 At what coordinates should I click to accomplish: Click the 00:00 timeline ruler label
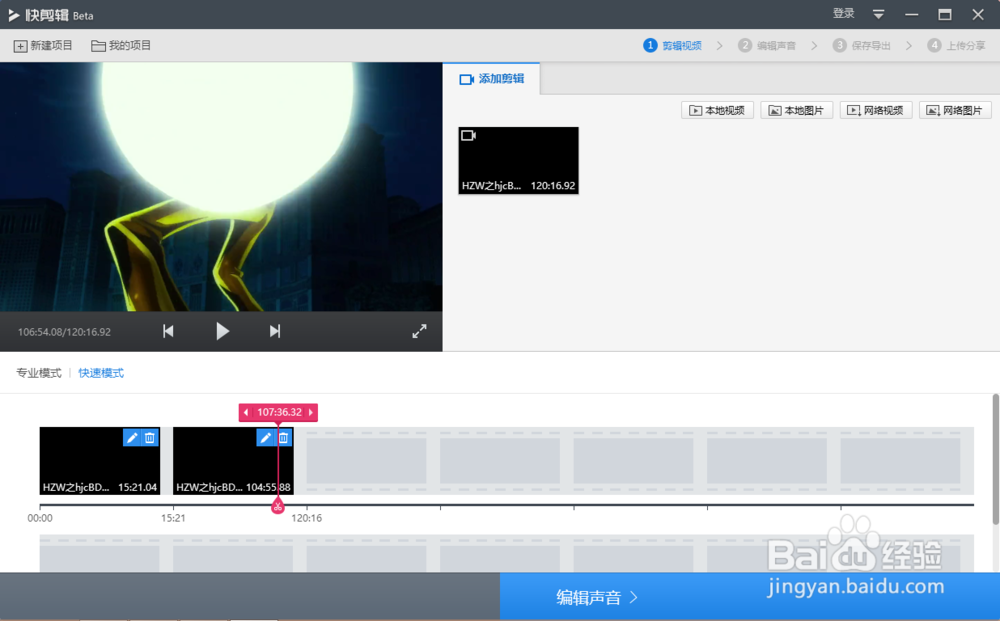(40, 518)
